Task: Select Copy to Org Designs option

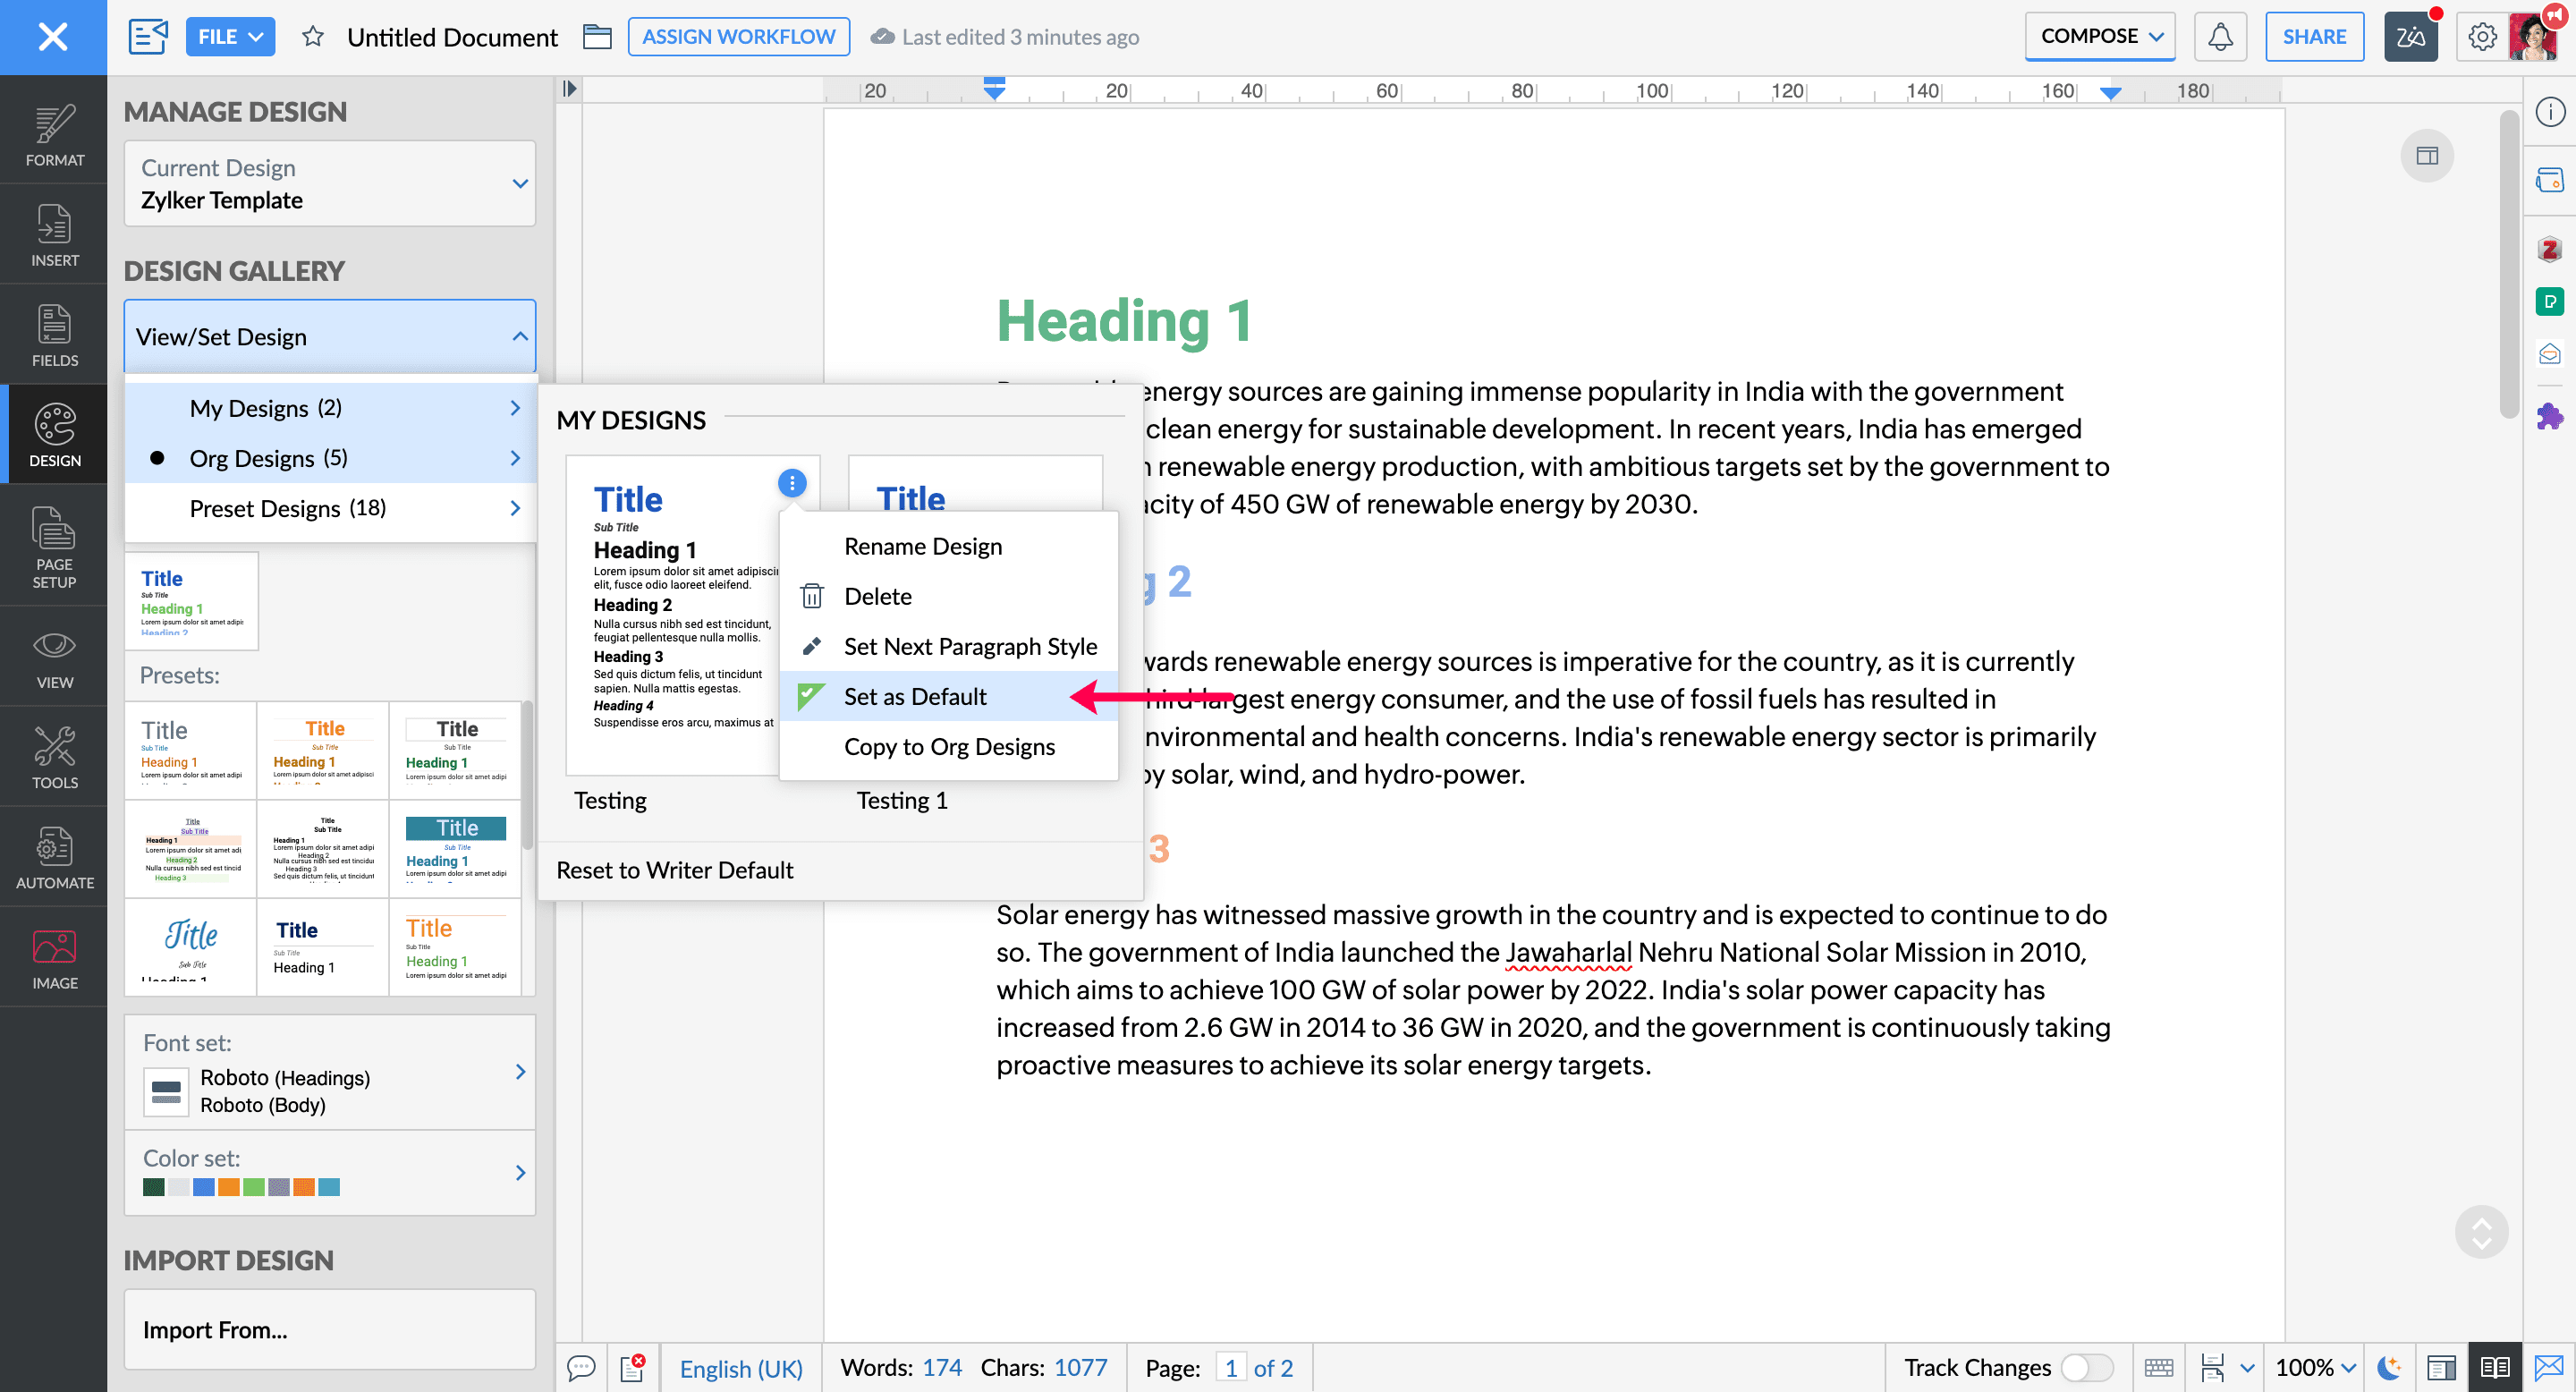Action: [948, 747]
